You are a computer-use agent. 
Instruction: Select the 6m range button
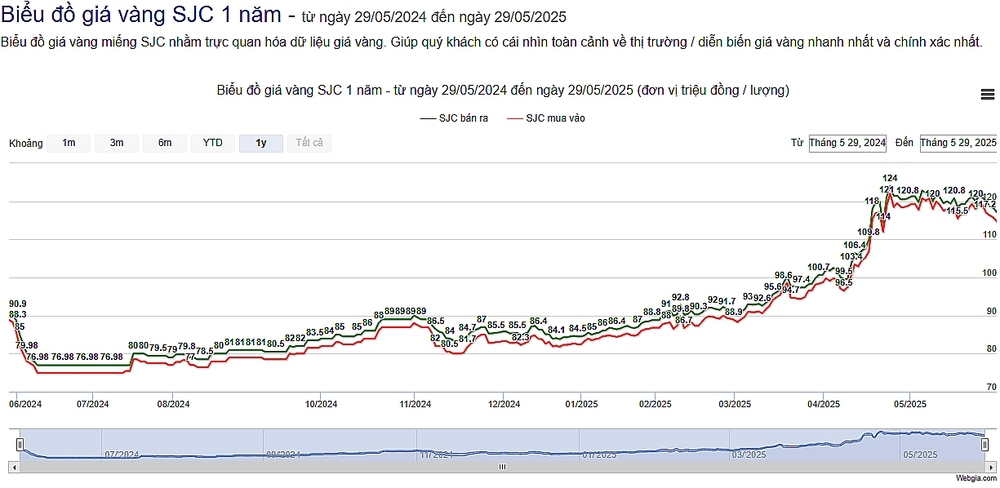point(165,144)
